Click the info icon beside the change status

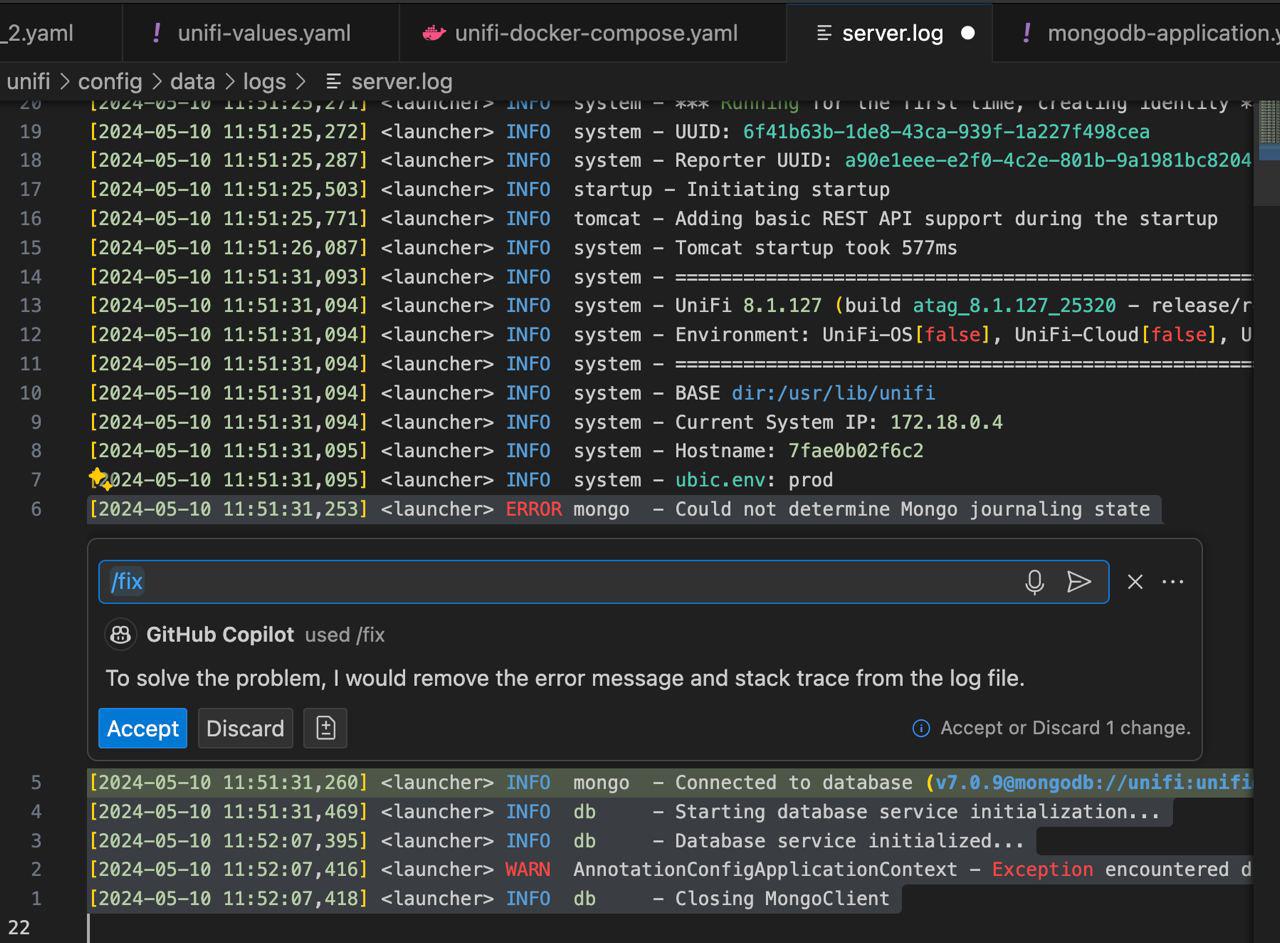coord(921,728)
